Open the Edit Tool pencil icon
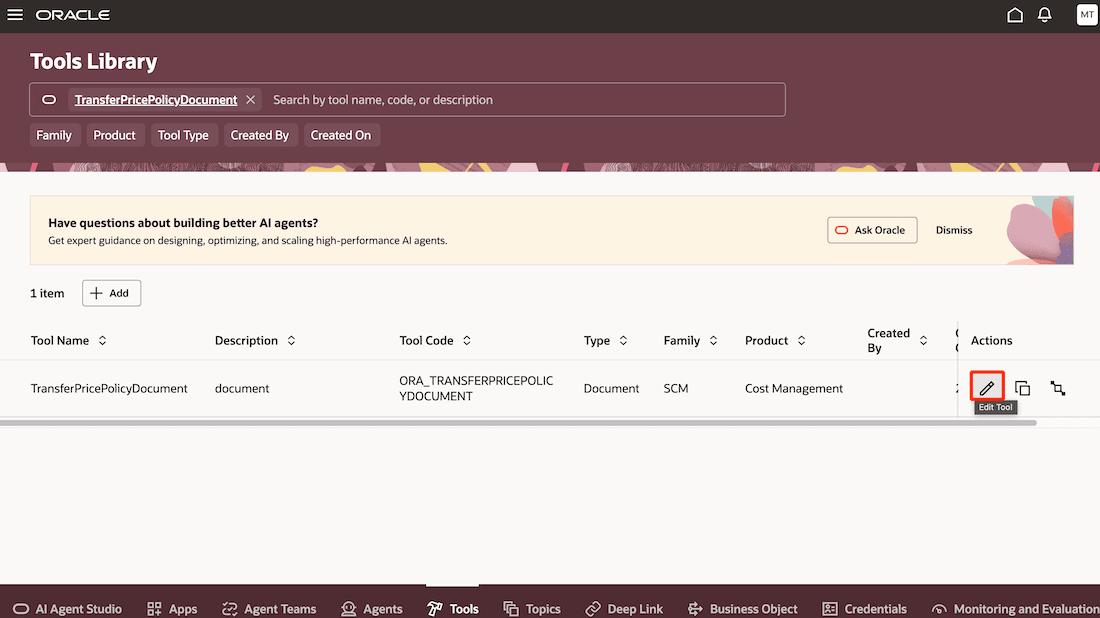Viewport: 1100px width, 618px height. tap(987, 387)
